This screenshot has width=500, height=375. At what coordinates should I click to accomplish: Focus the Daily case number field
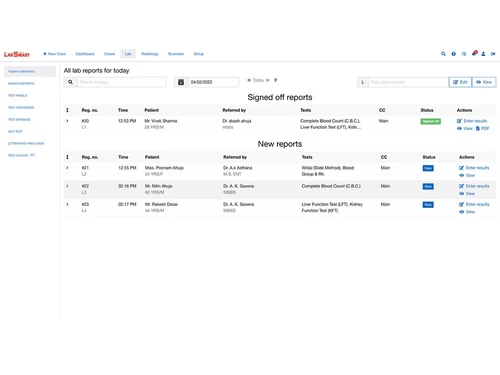(x=408, y=82)
